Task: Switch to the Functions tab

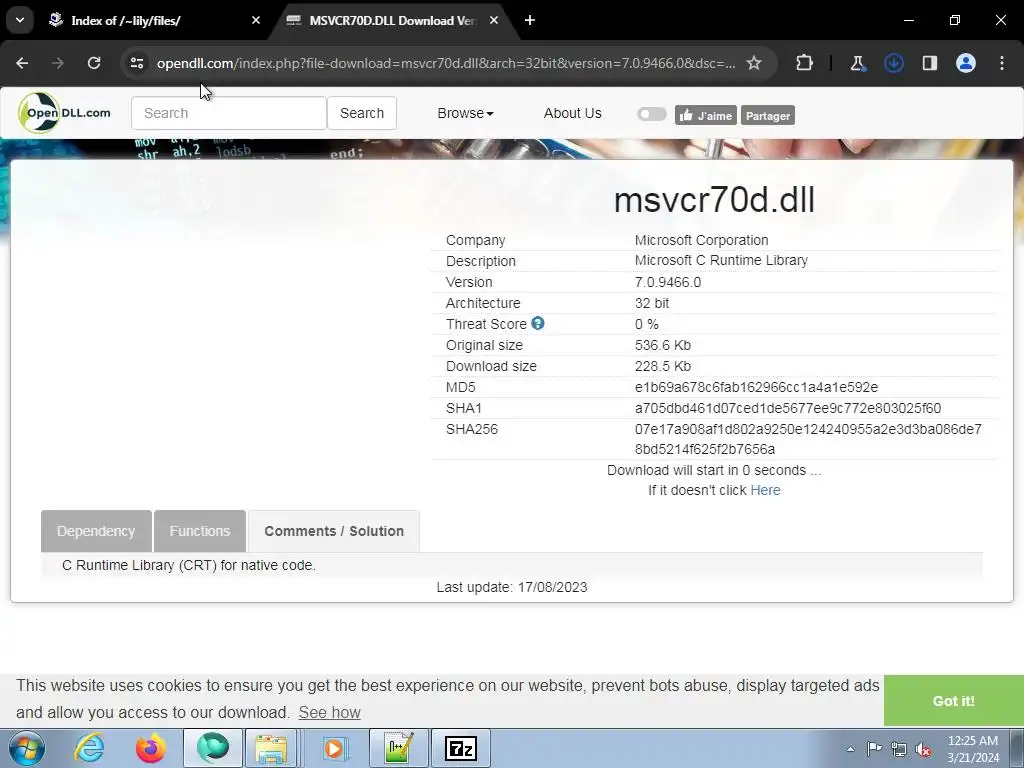Action: click(199, 531)
